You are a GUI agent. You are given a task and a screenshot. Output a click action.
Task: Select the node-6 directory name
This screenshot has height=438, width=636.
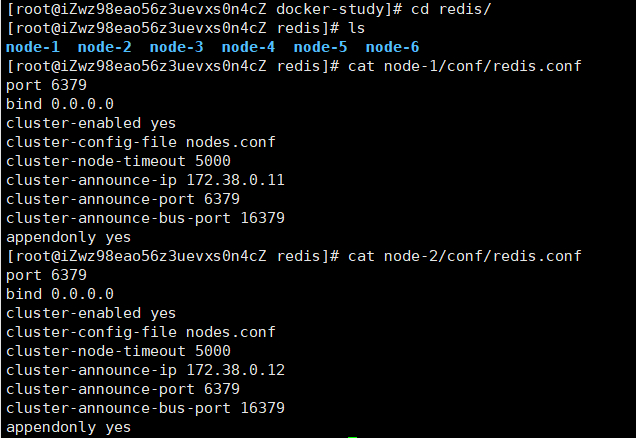click(393, 47)
